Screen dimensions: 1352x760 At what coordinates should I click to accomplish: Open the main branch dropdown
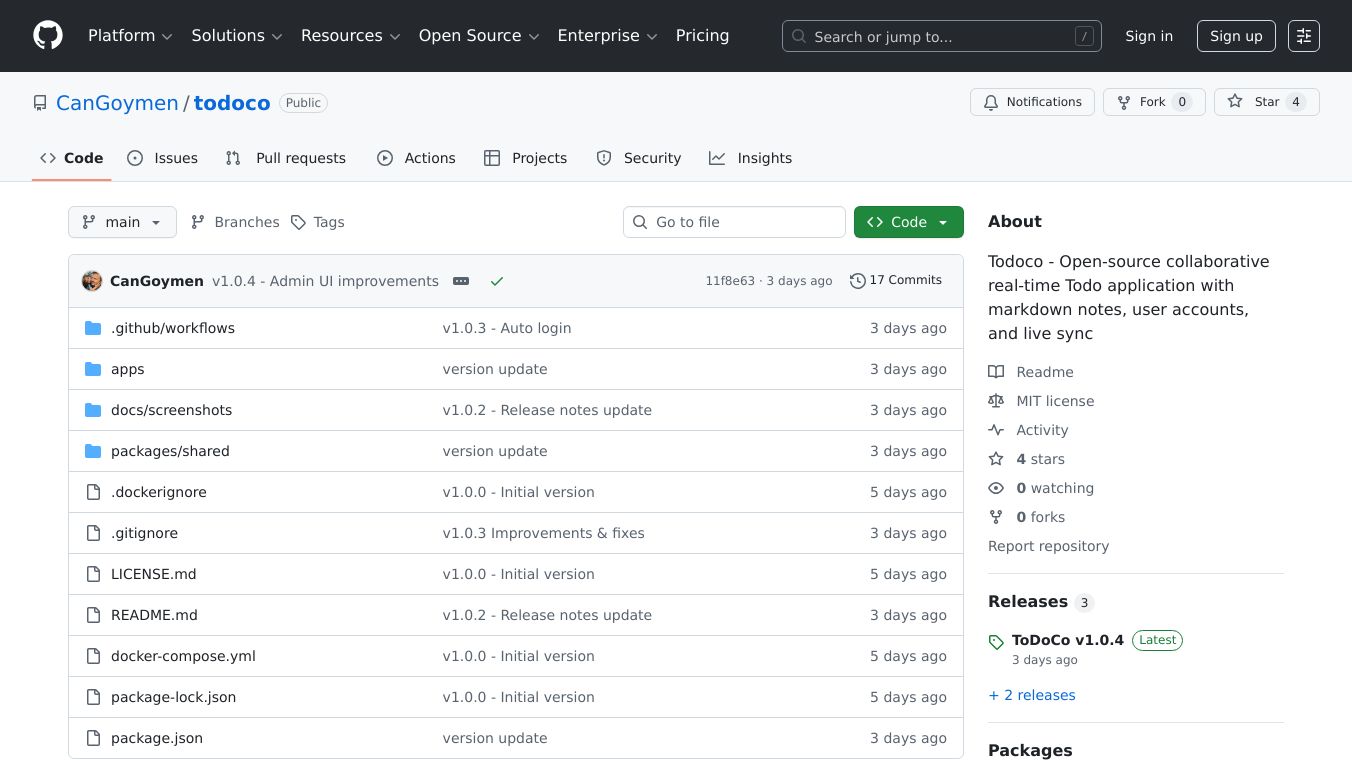(122, 222)
